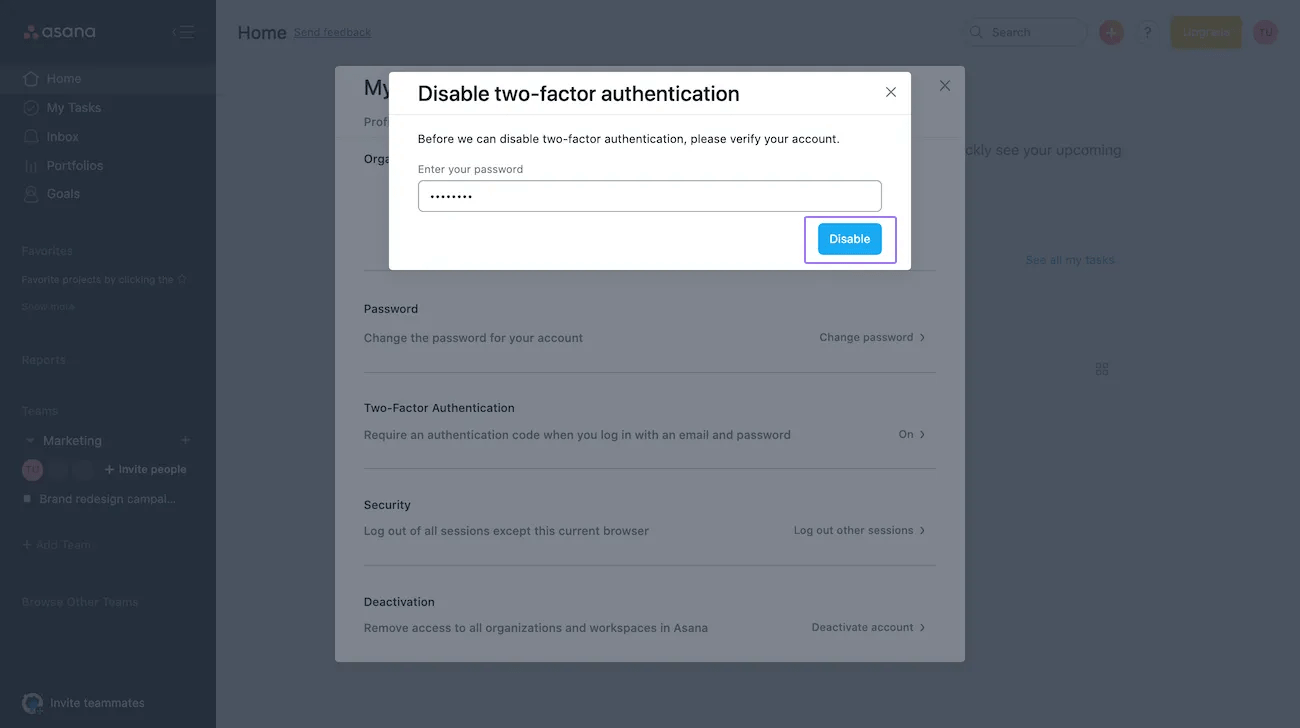Toggle Two-Factor Authentication setting marked On
This screenshot has width=1300, height=728.
click(x=911, y=434)
